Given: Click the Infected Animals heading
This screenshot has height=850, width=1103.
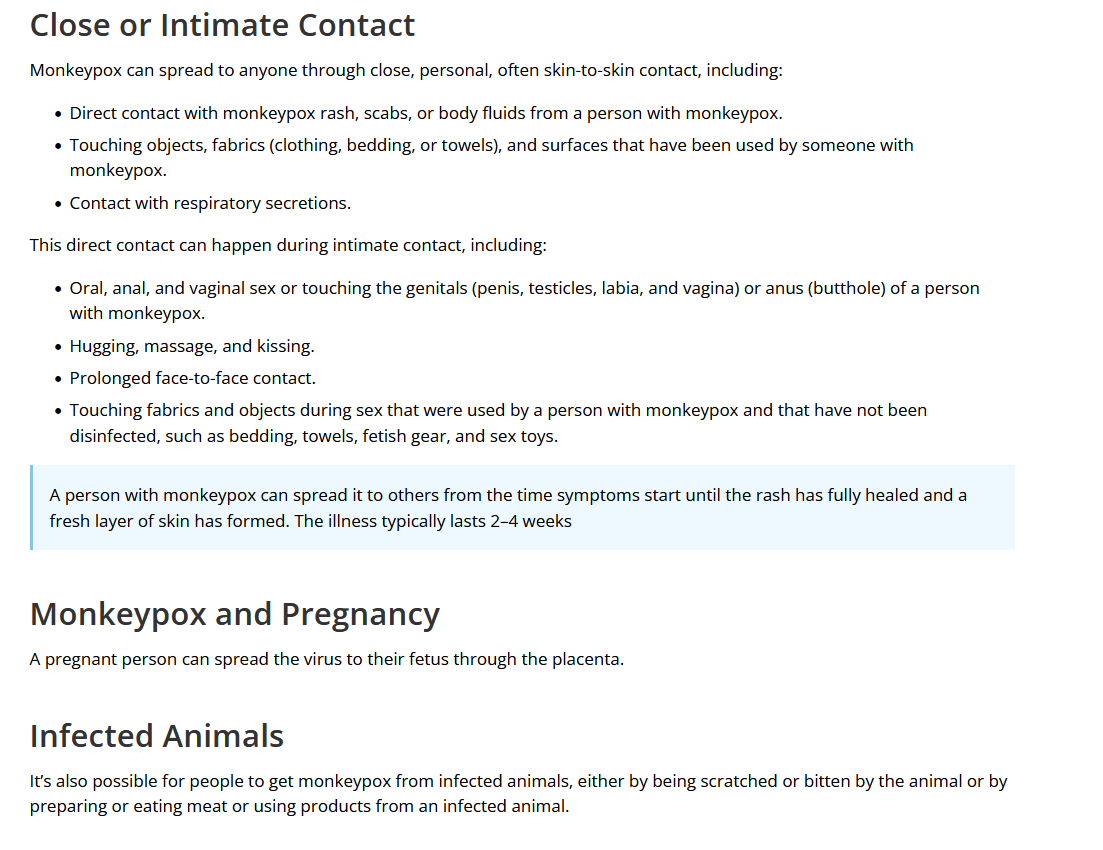Looking at the screenshot, I should click(x=156, y=736).
